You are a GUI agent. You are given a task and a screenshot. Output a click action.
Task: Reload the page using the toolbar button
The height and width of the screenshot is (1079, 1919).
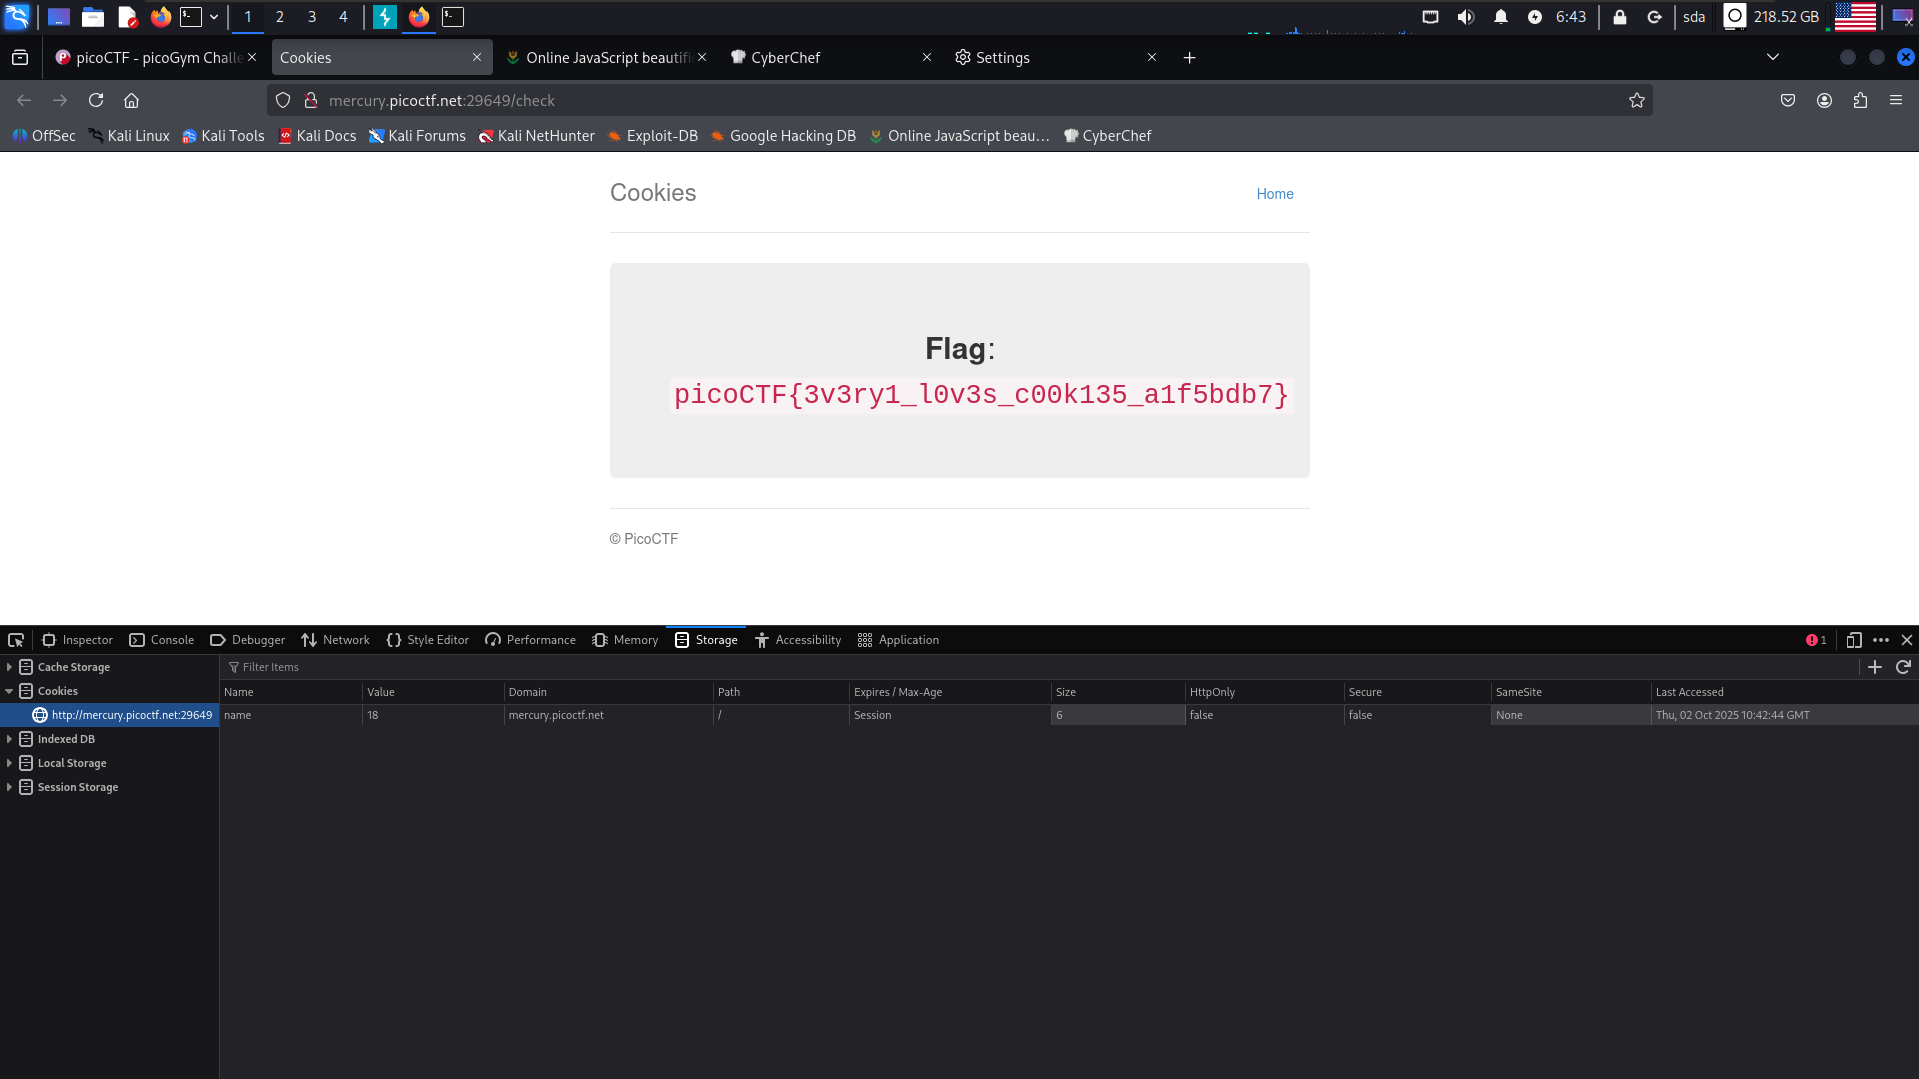pos(96,100)
